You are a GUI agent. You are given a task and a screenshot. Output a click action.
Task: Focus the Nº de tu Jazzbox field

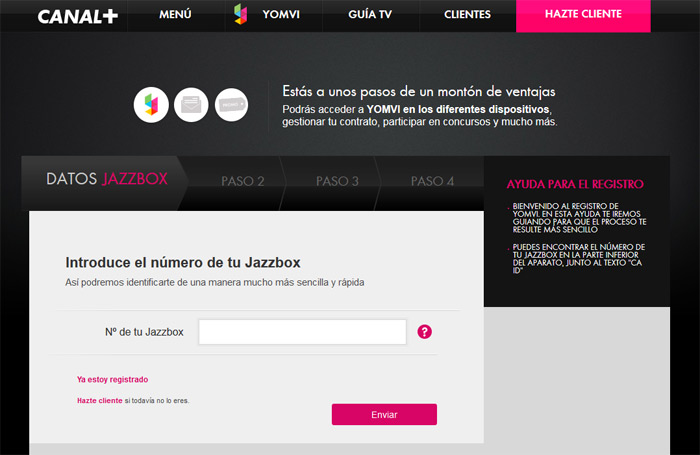click(x=302, y=332)
